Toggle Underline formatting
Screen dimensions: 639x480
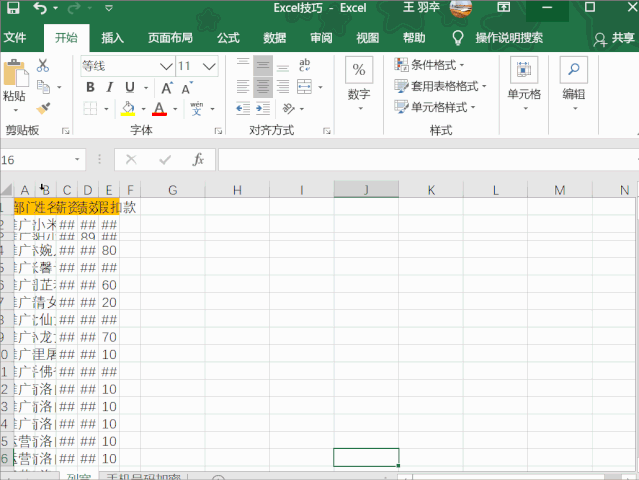click(130, 87)
